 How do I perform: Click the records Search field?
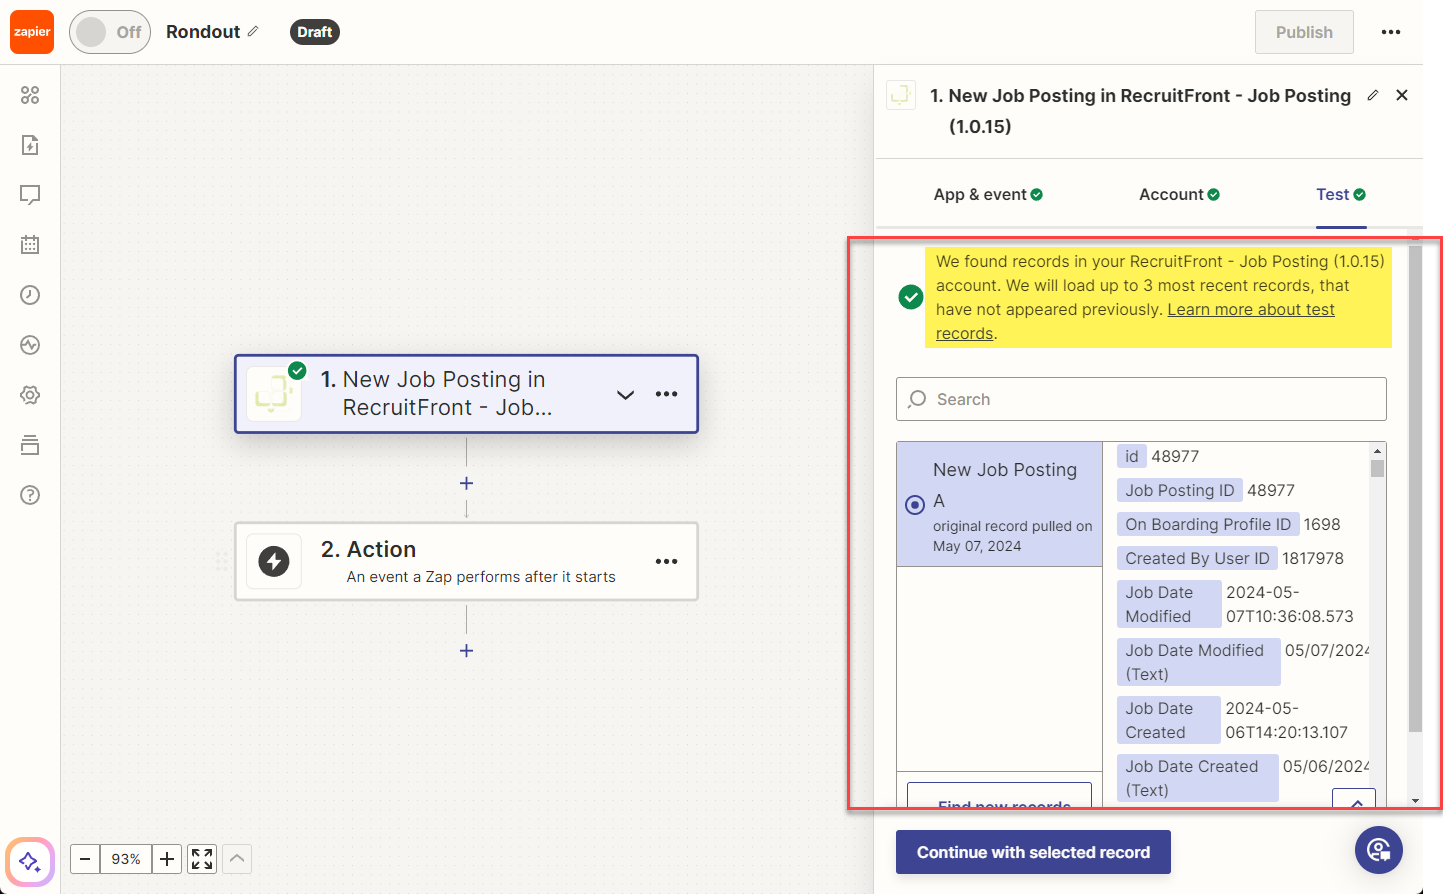[x=1141, y=399]
